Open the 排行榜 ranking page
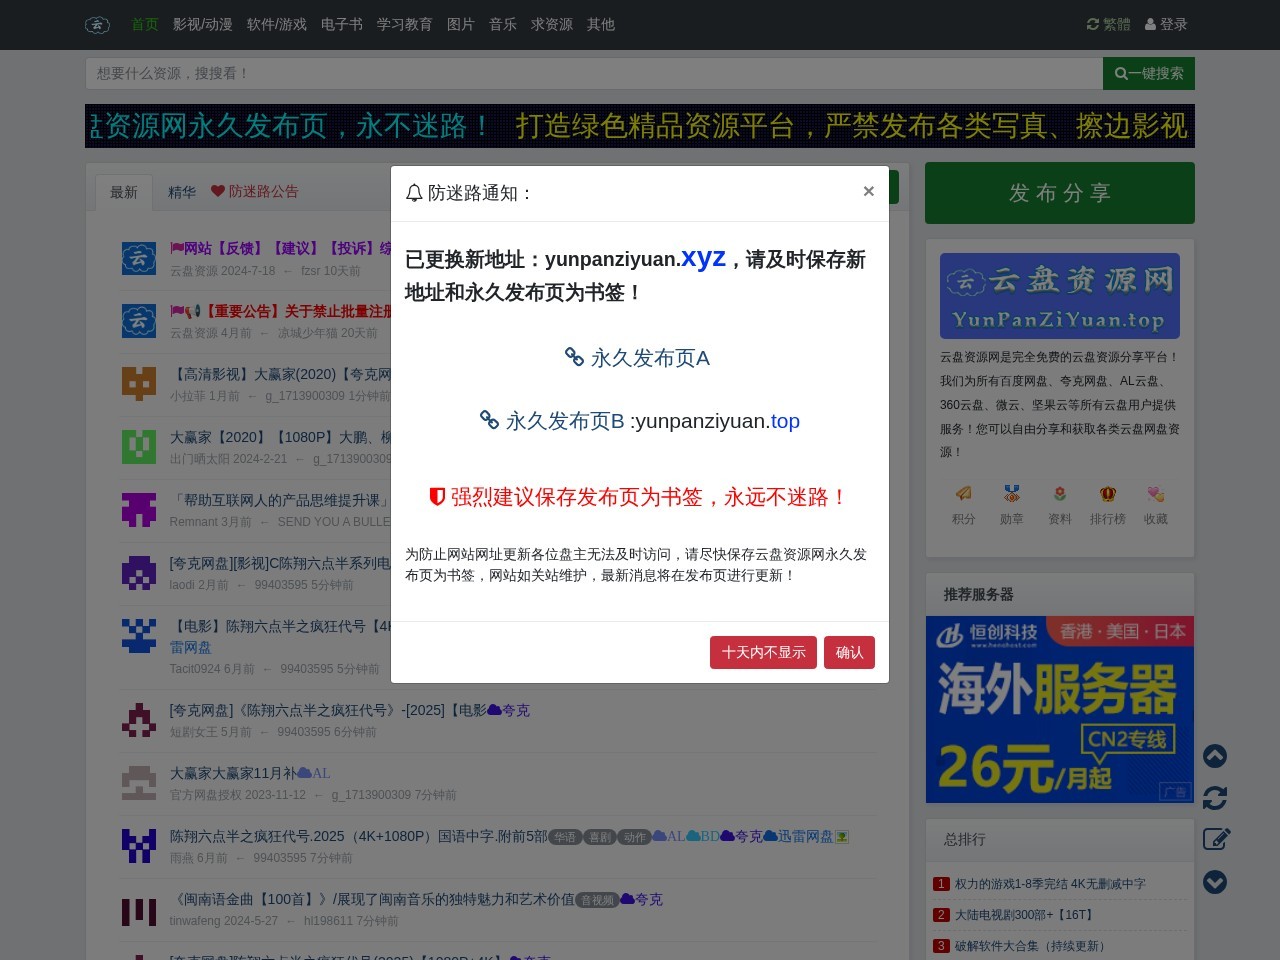This screenshot has width=1280, height=960. pos(1107,503)
